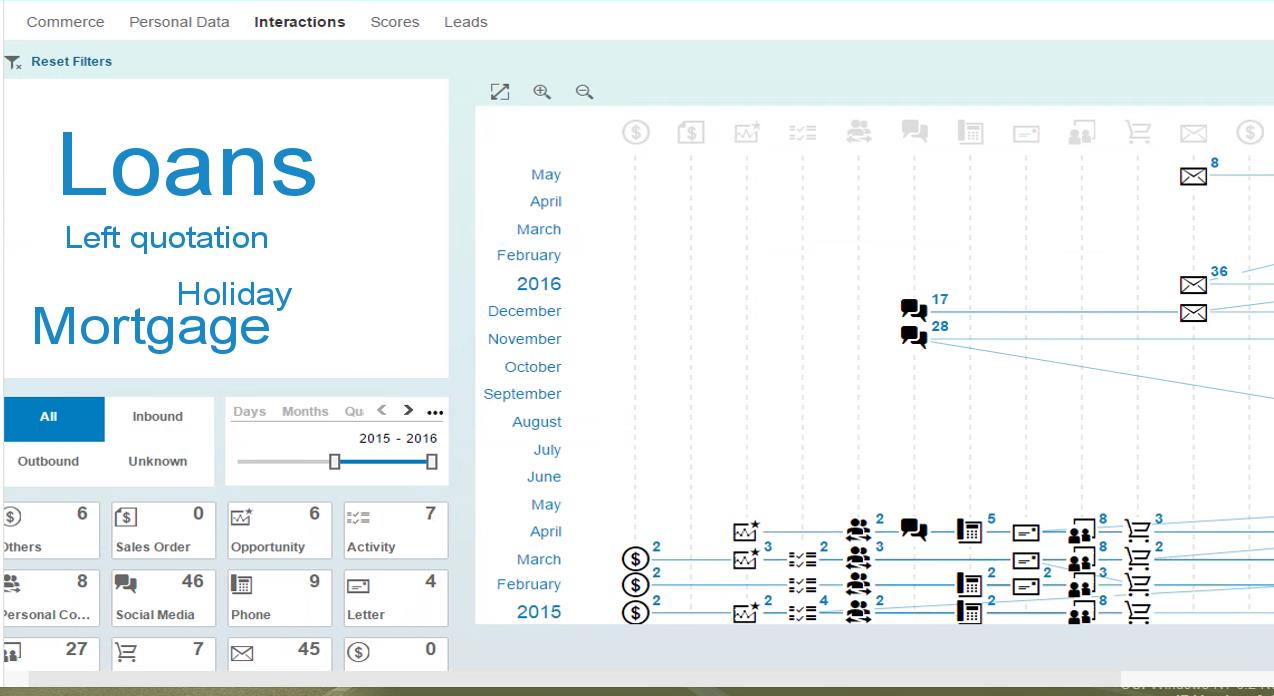Click the September month label
This screenshot has height=696, width=1274.
[523, 394]
